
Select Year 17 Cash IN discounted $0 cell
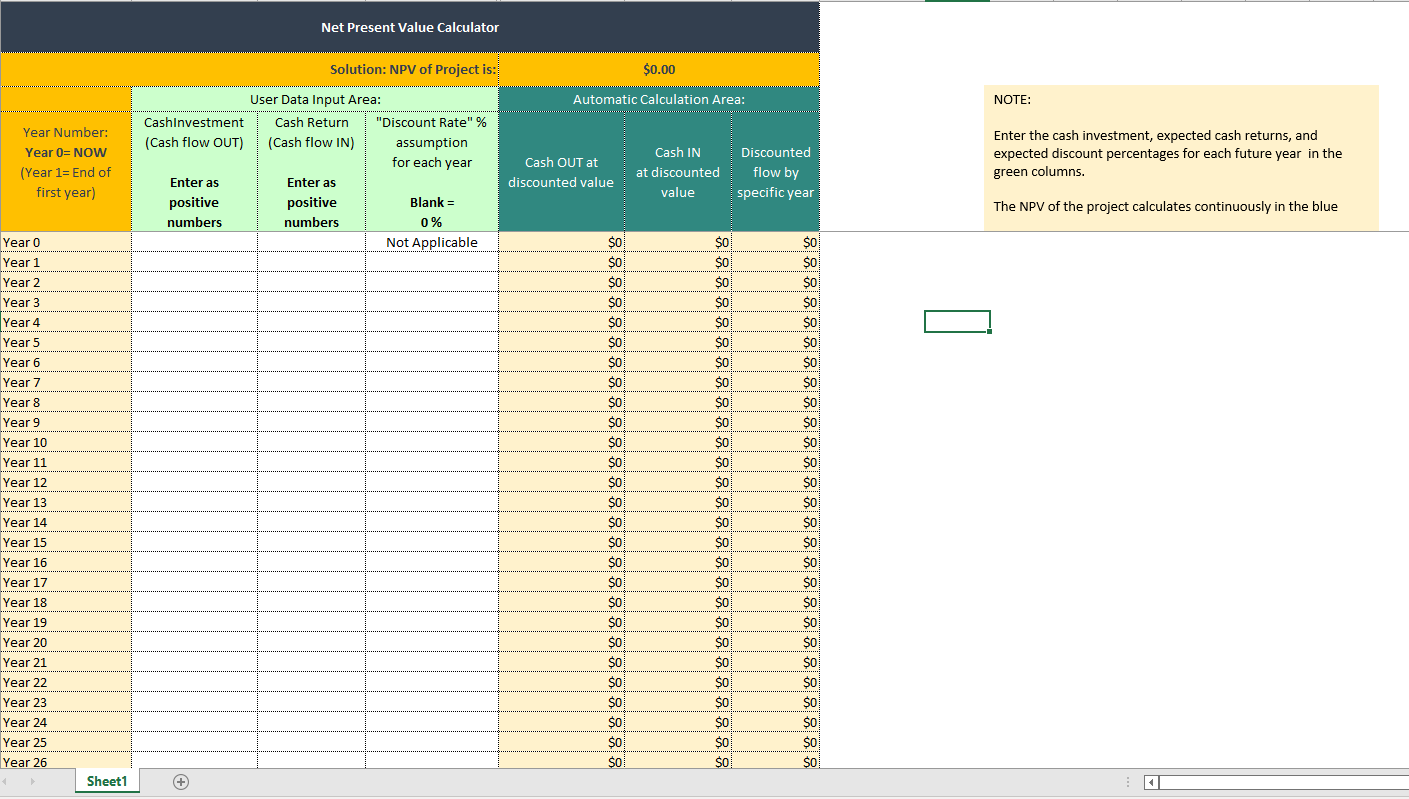[x=678, y=582]
